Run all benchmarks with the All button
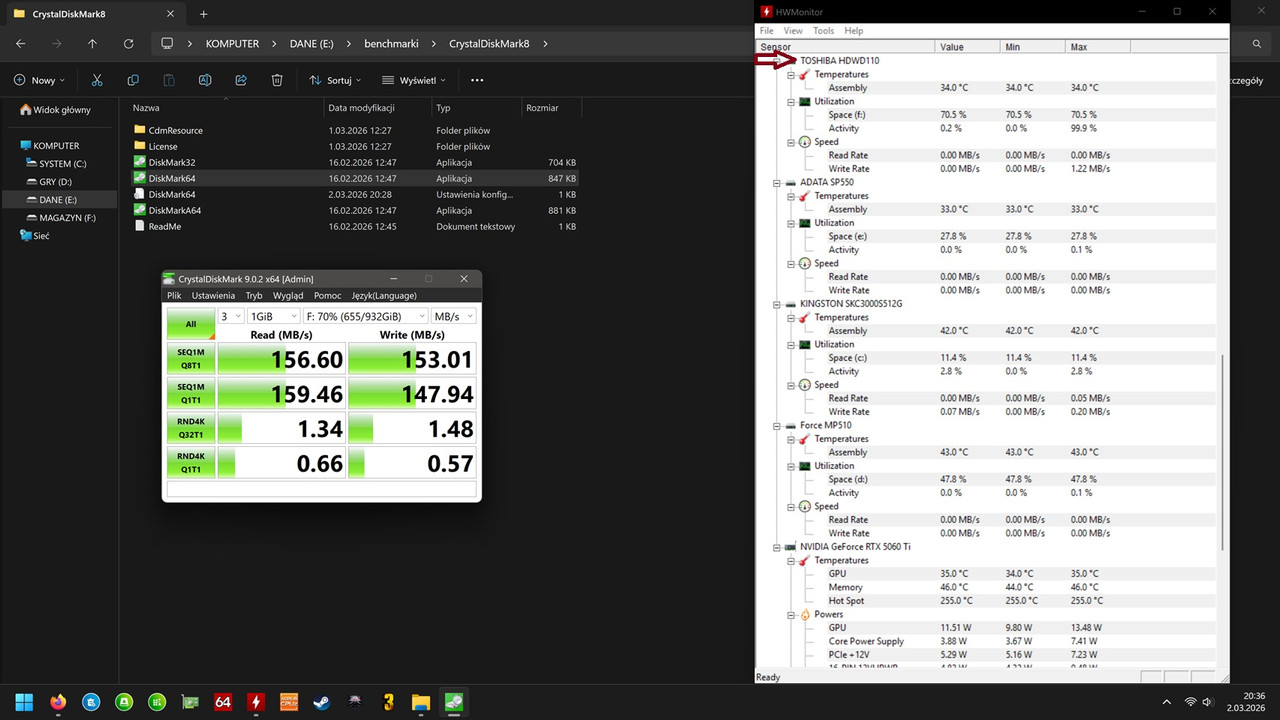 (x=191, y=324)
